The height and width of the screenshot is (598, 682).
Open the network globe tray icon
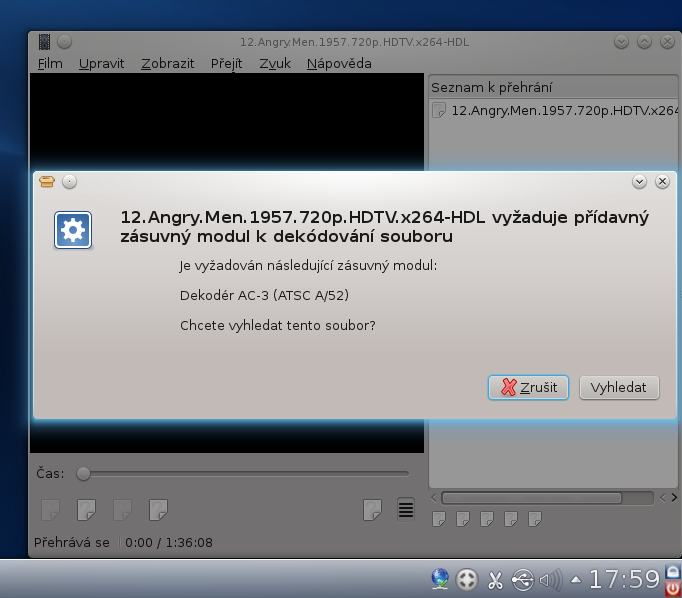coord(440,579)
